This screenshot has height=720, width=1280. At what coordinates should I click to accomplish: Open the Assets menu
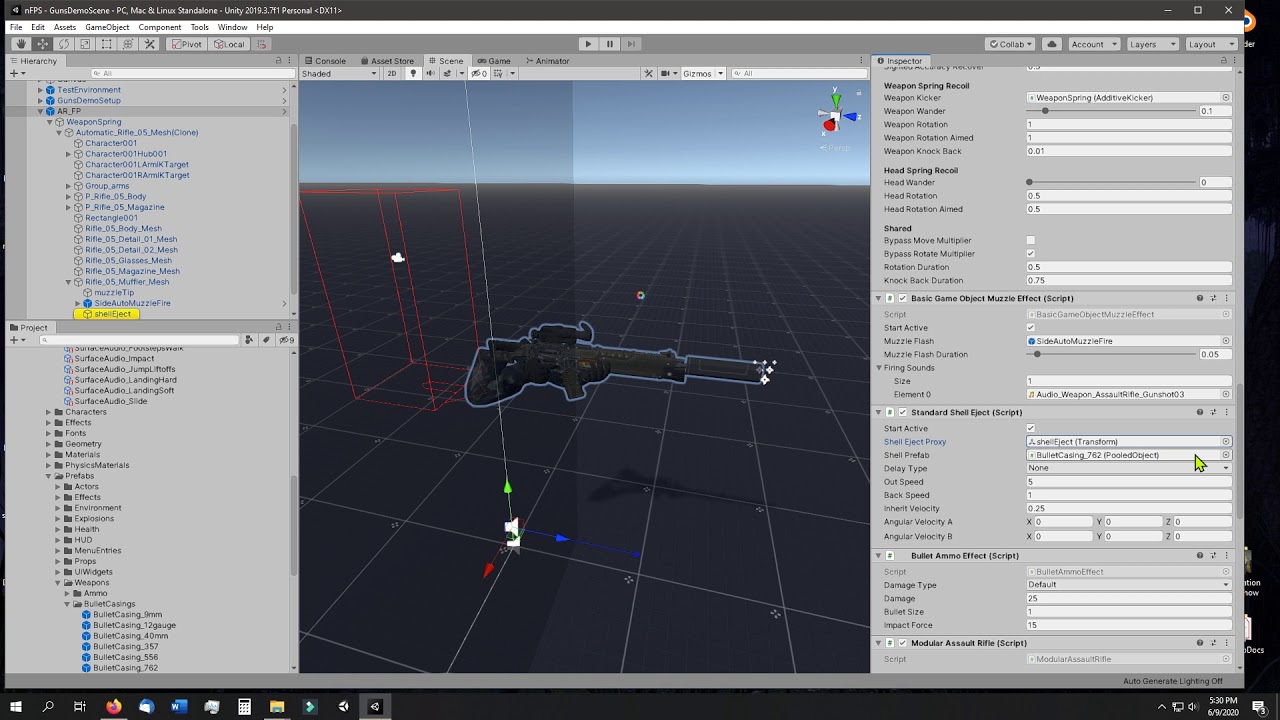65,27
